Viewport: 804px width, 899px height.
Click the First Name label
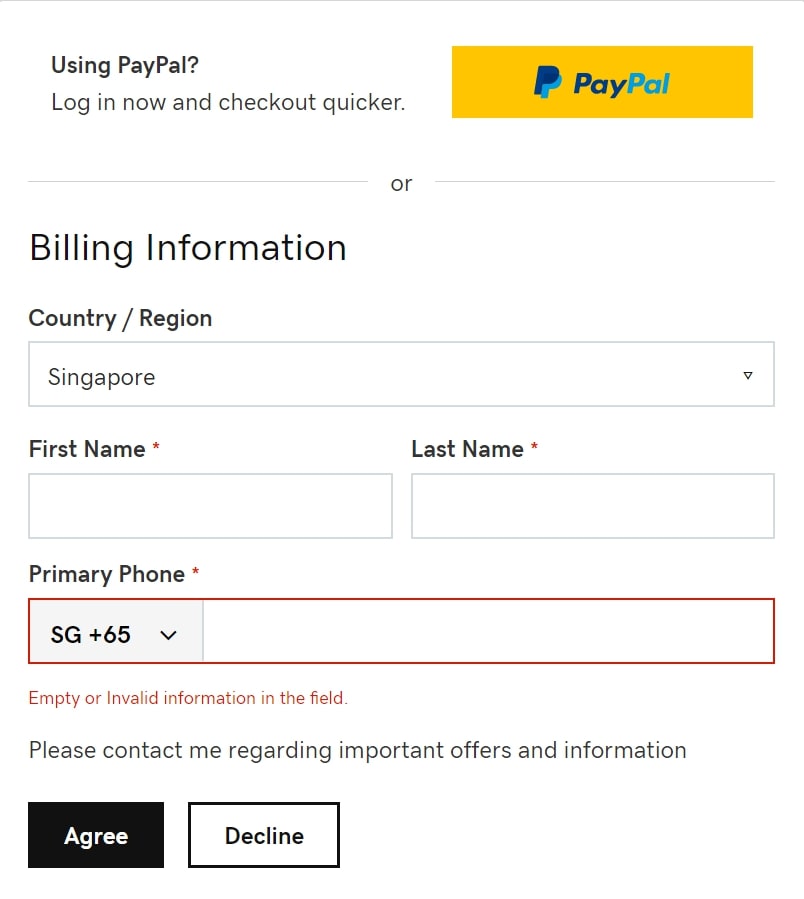click(x=87, y=449)
